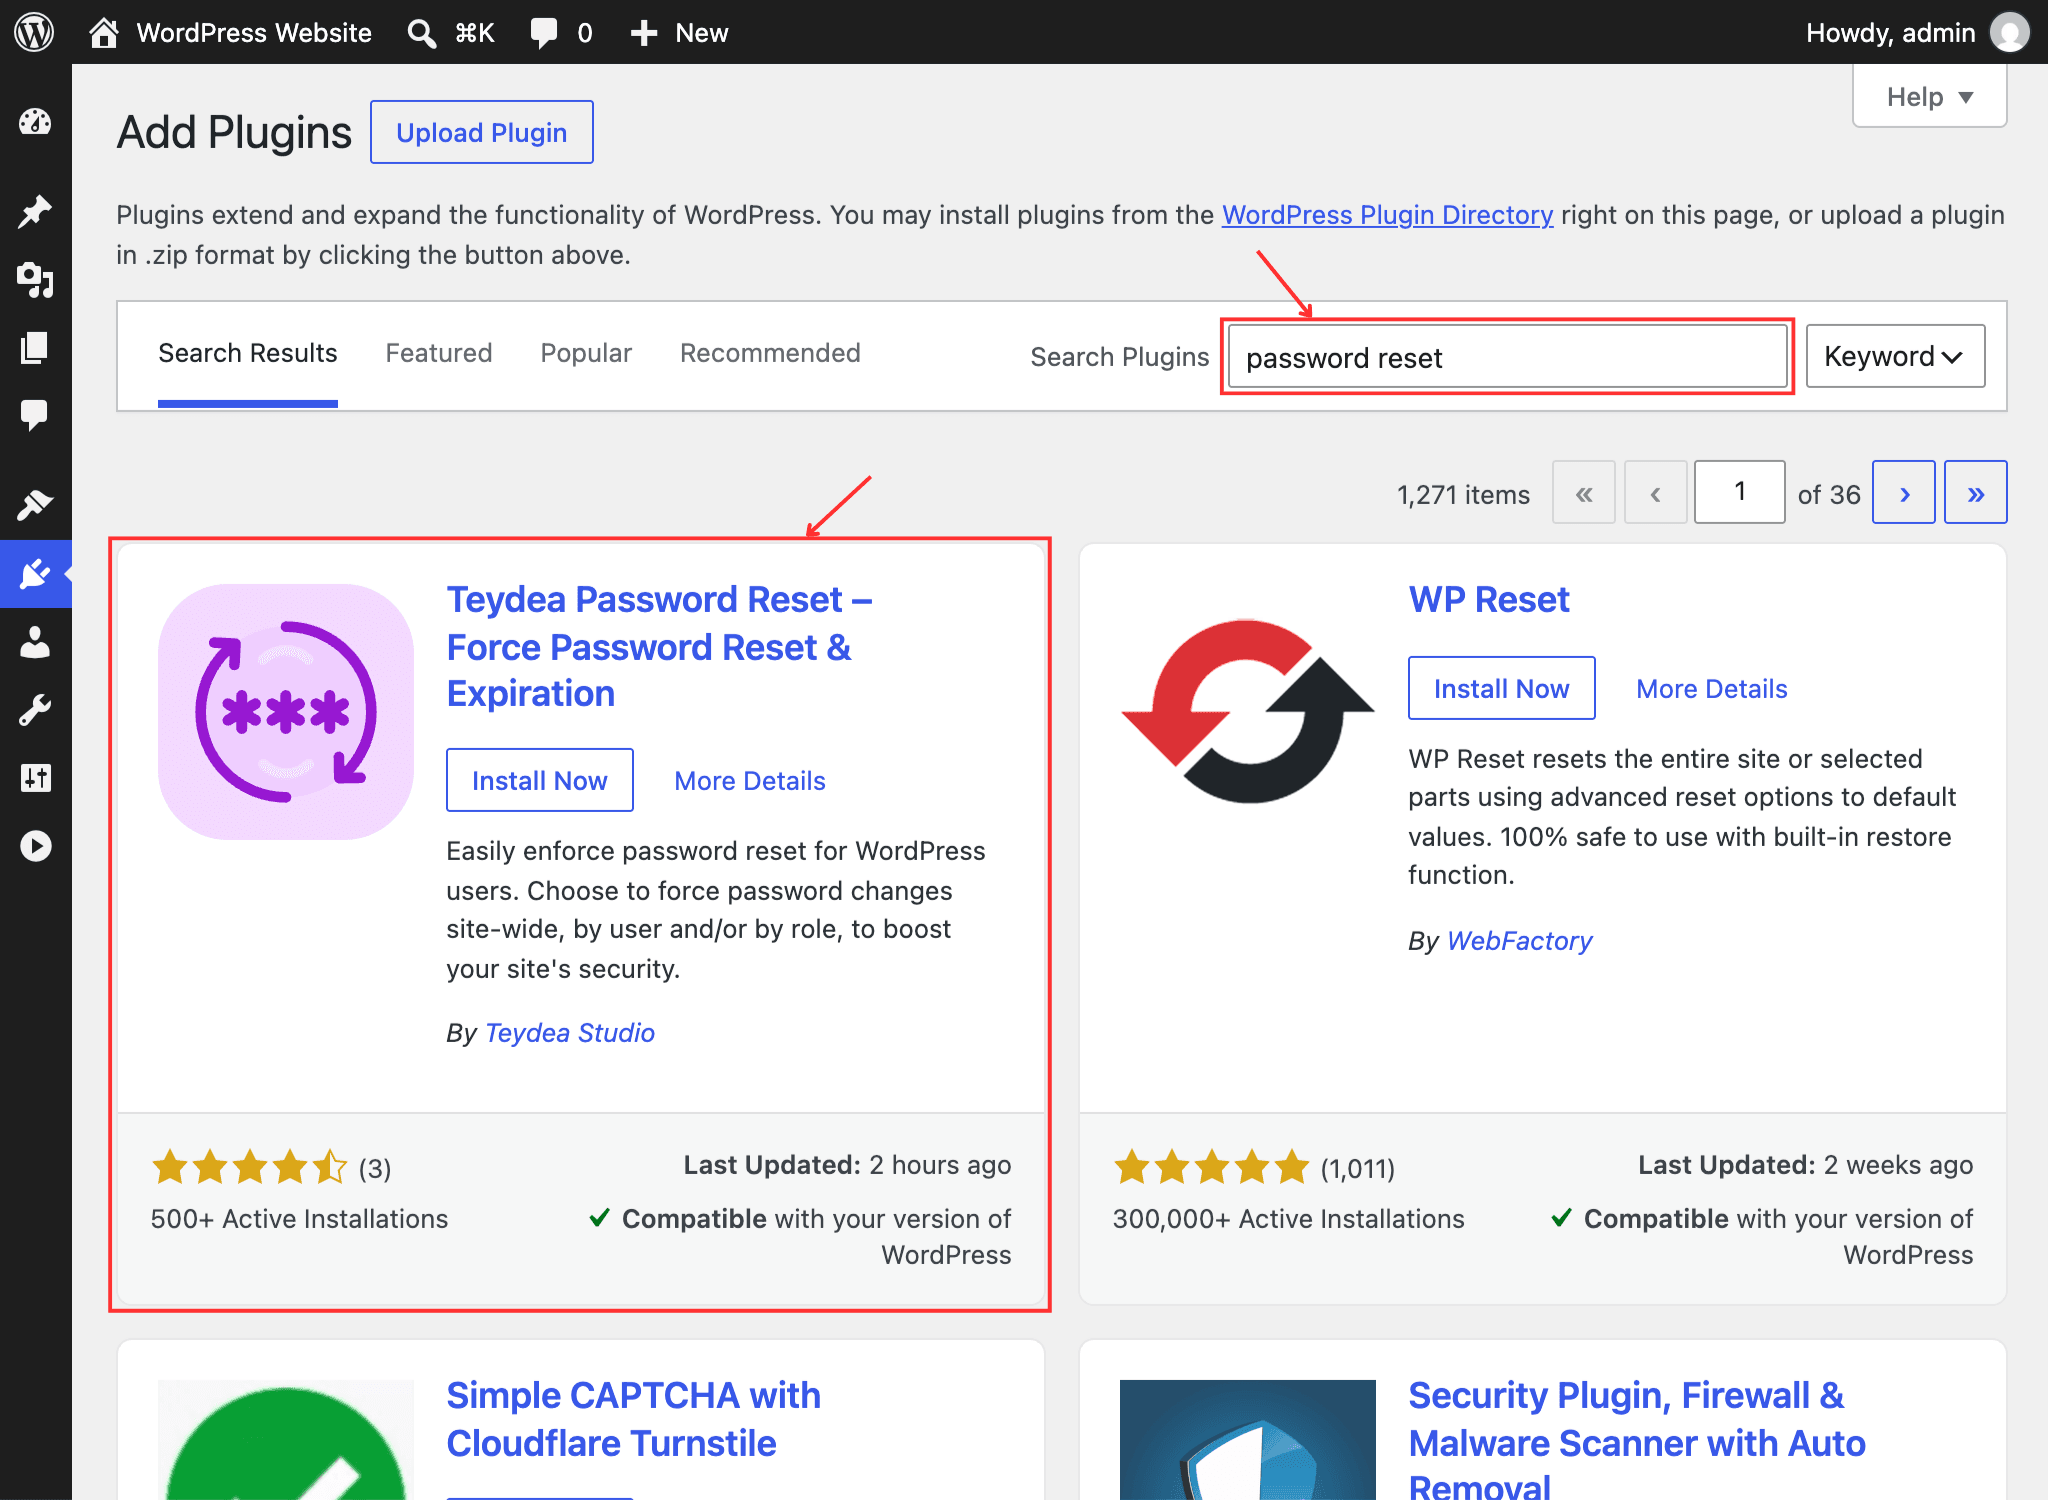
Task: Click the plus icon for New content
Action: click(644, 33)
